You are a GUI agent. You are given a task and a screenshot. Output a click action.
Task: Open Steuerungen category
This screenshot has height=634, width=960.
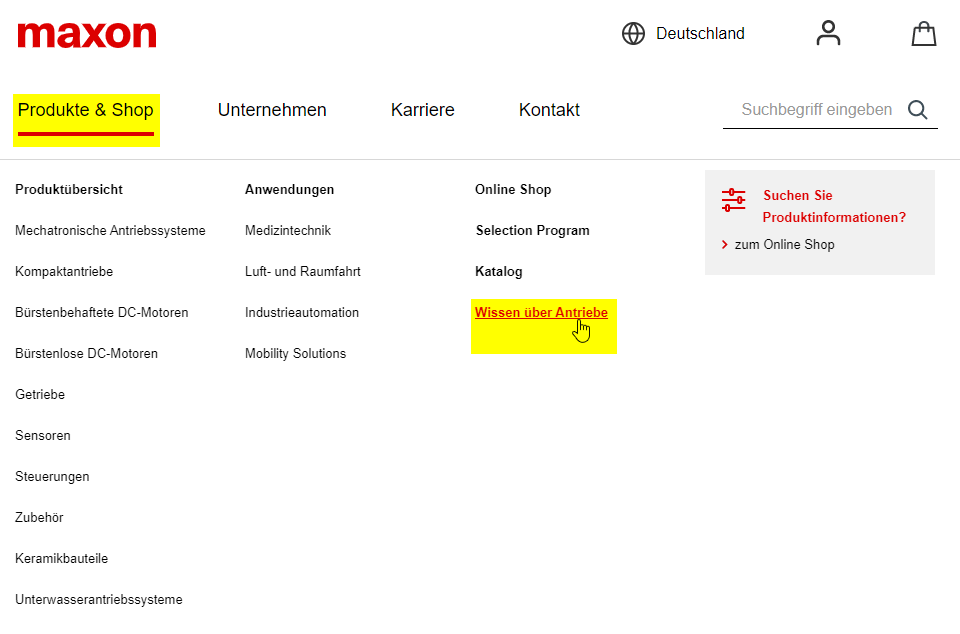pos(52,477)
